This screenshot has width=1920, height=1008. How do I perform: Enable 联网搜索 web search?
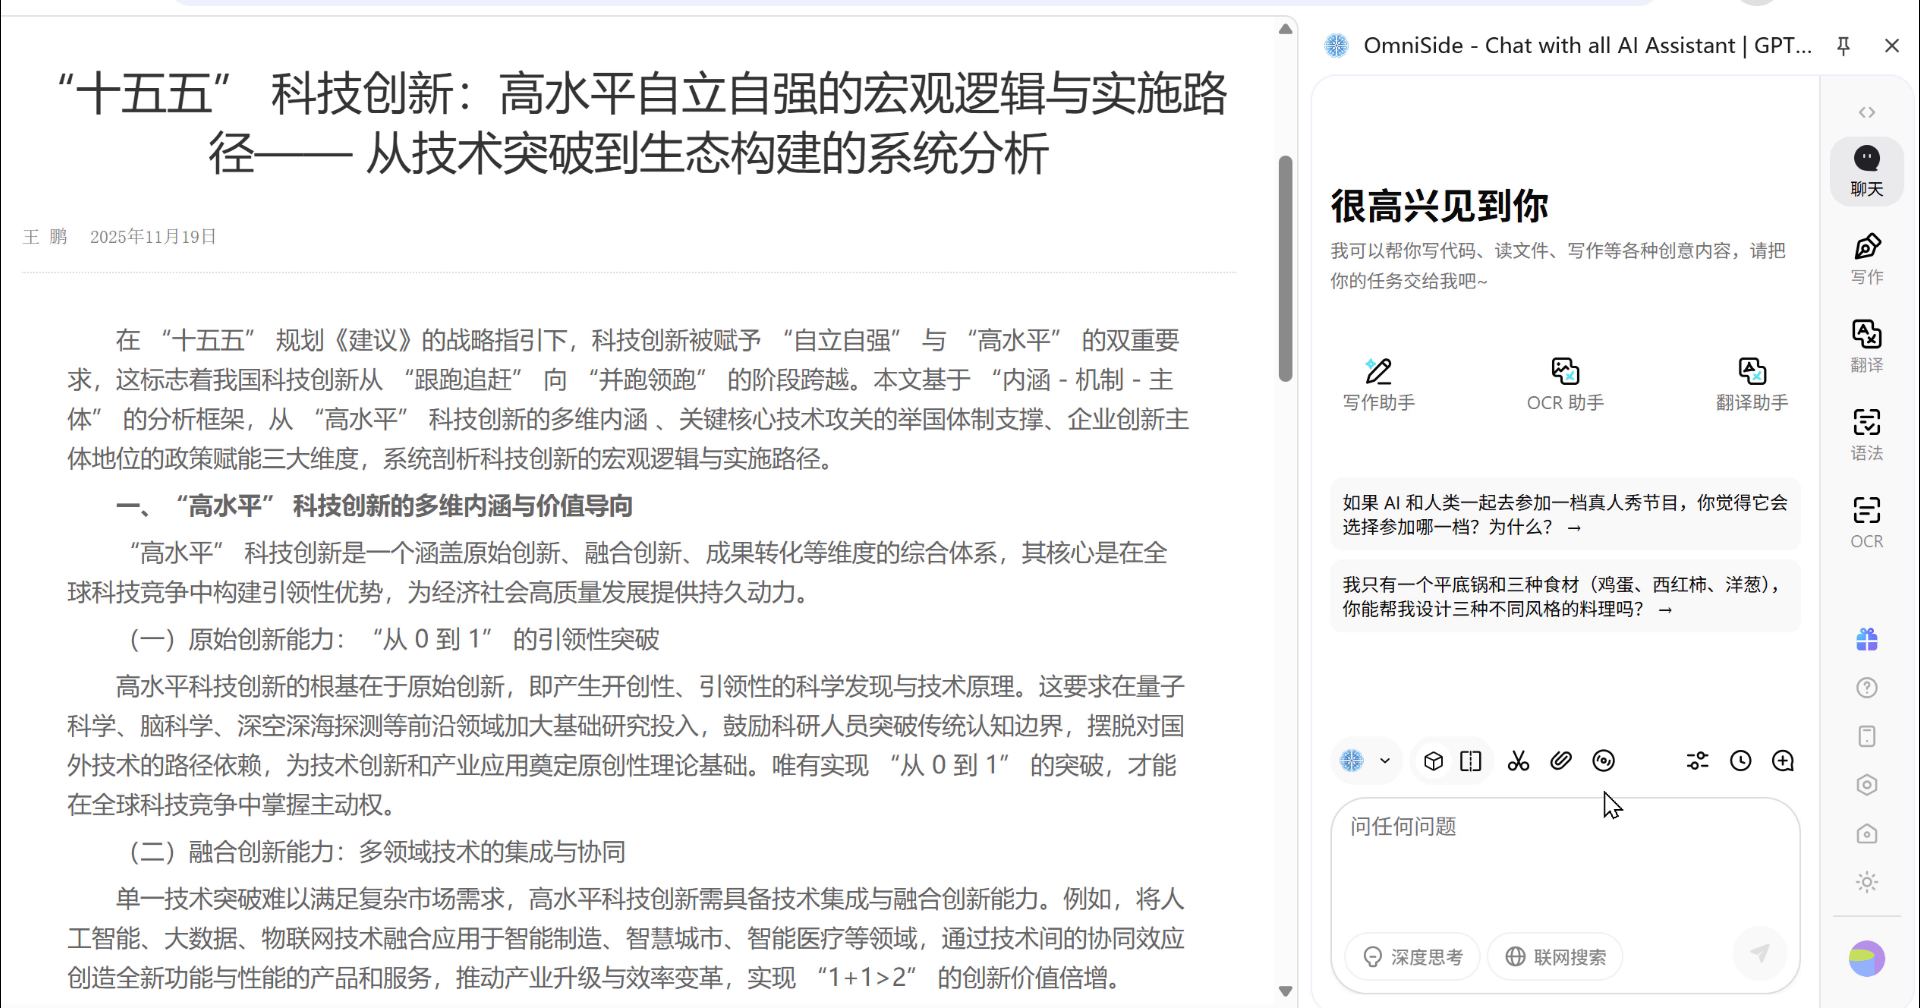tap(1555, 957)
